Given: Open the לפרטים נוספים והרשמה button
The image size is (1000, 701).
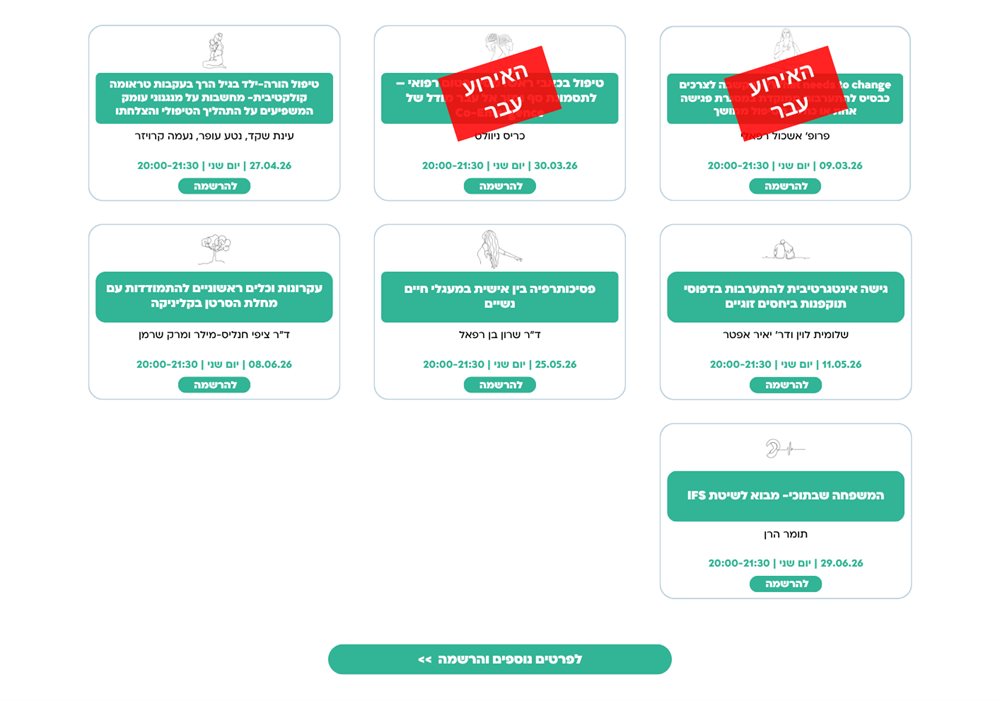Looking at the screenshot, I should tap(499, 659).
